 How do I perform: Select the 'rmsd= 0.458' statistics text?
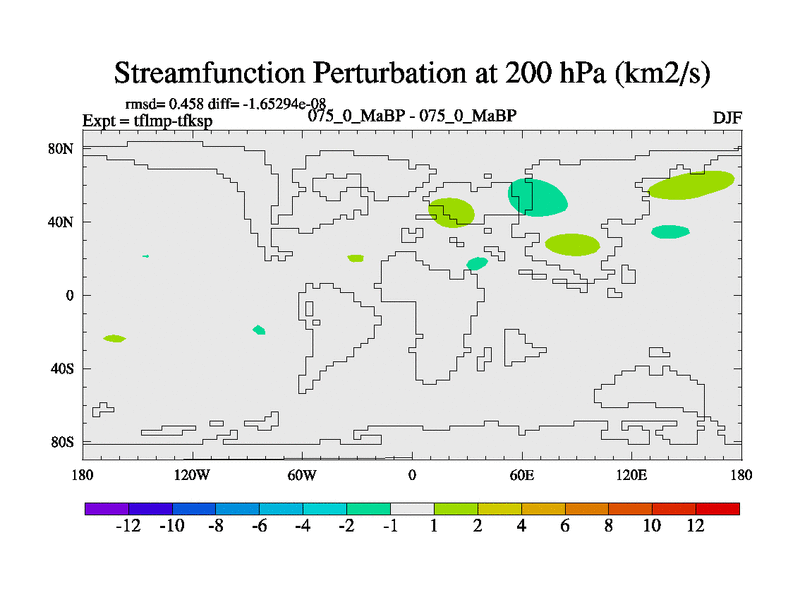point(162,104)
